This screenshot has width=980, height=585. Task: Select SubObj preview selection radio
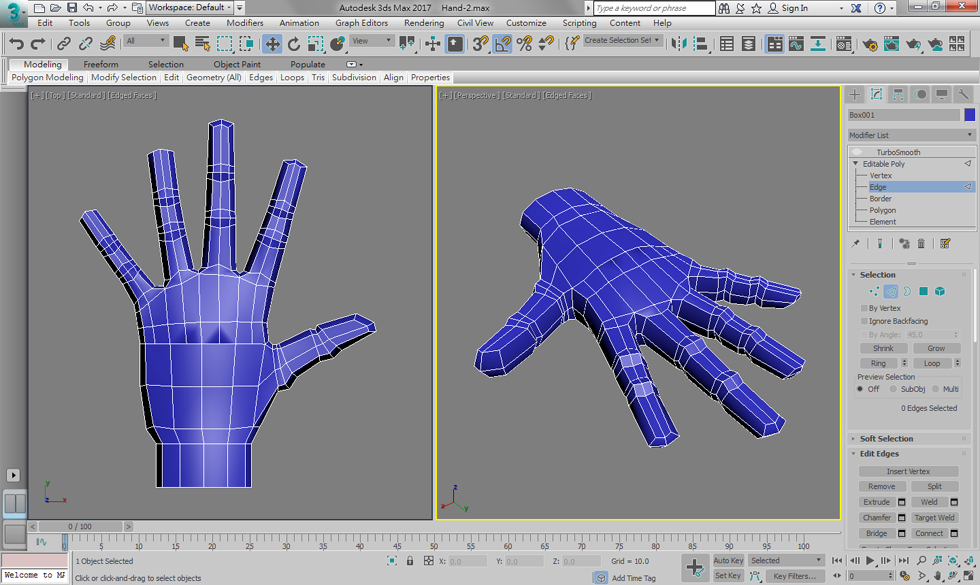(893, 389)
